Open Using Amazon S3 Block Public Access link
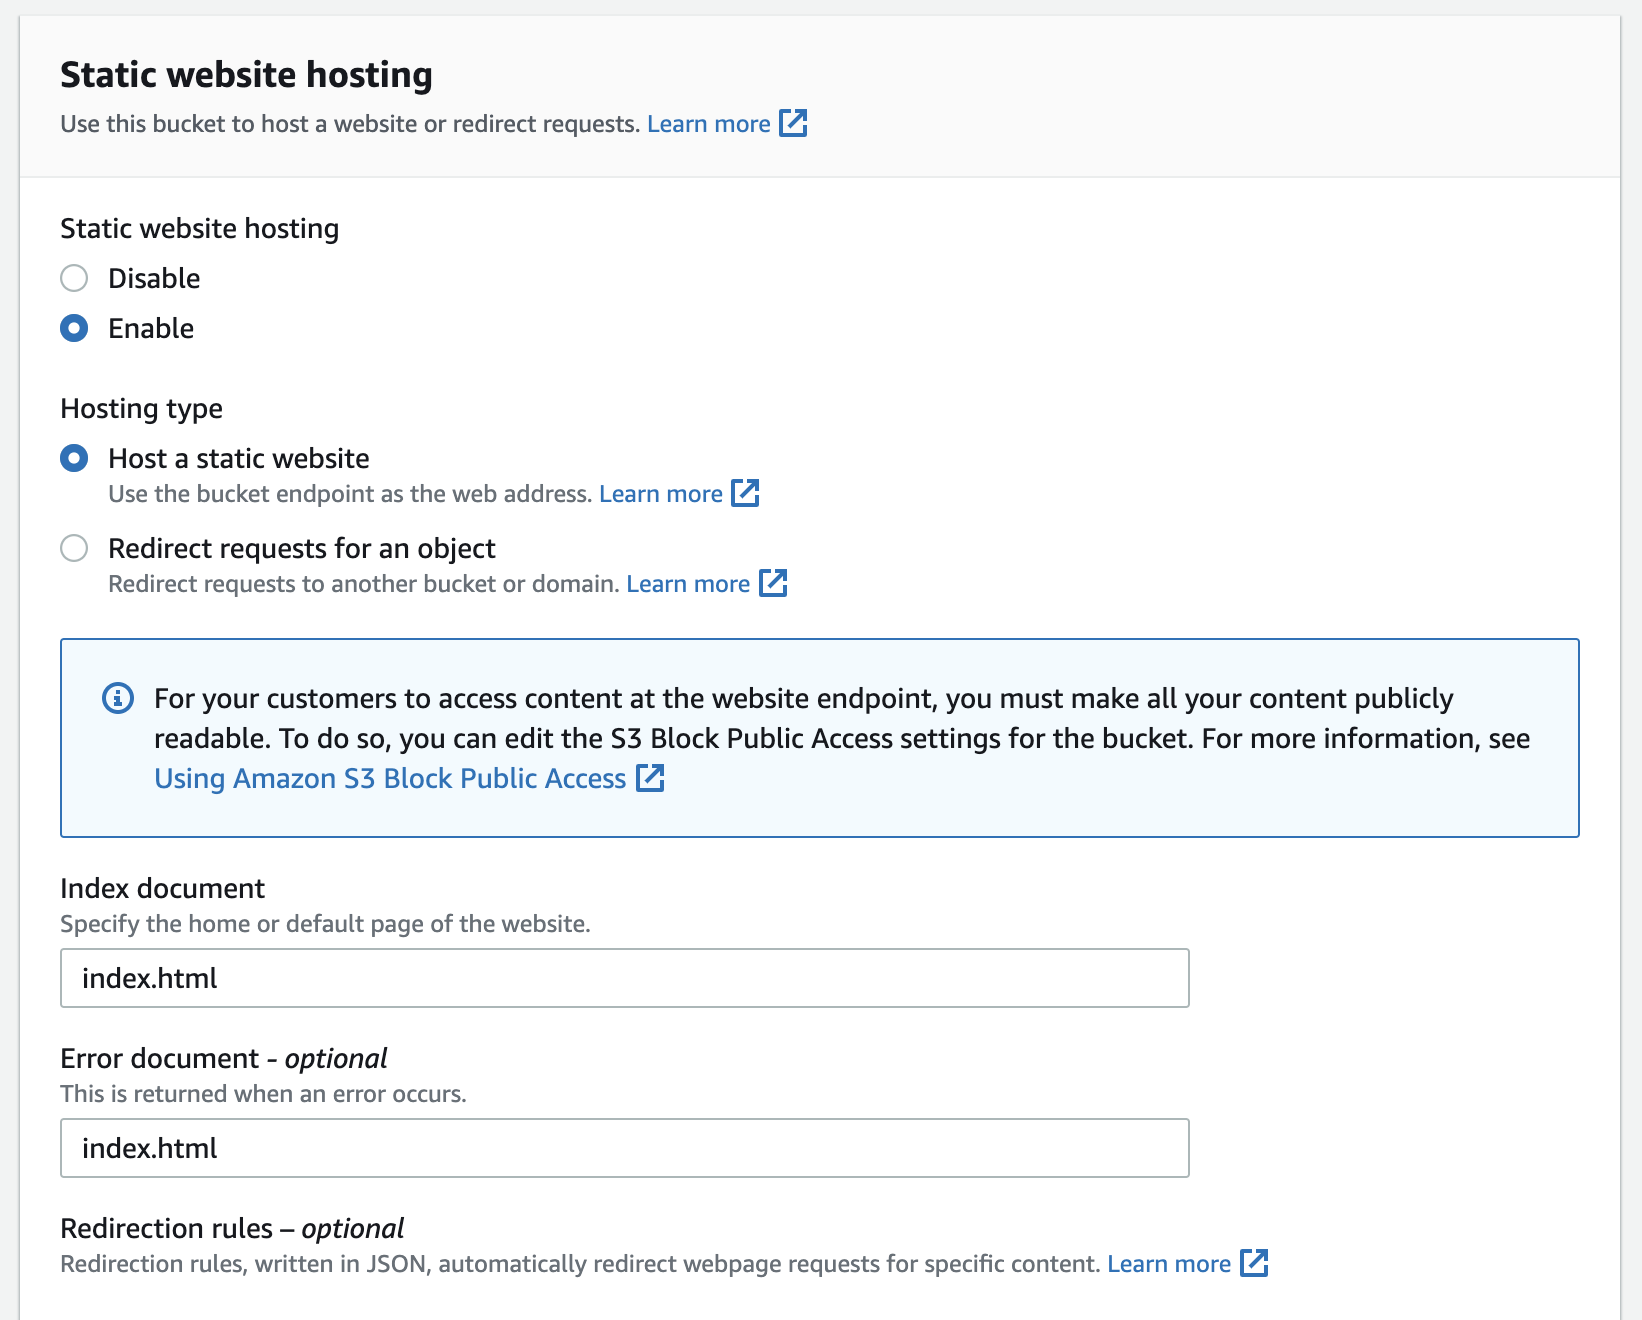The image size is (1642, 1320). point(390,778)
